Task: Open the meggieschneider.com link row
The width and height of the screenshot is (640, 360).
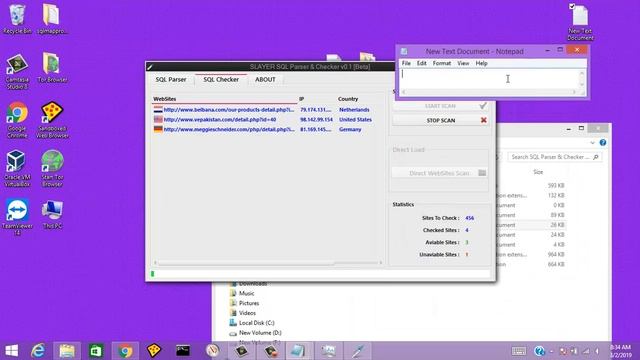Action: pos(229,129)
